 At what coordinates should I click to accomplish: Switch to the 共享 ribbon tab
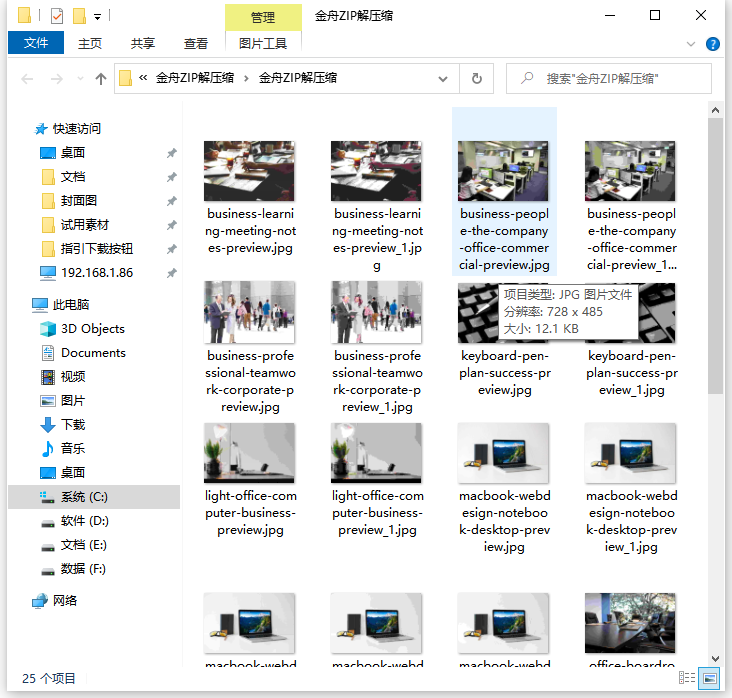(x=143, y=43)
